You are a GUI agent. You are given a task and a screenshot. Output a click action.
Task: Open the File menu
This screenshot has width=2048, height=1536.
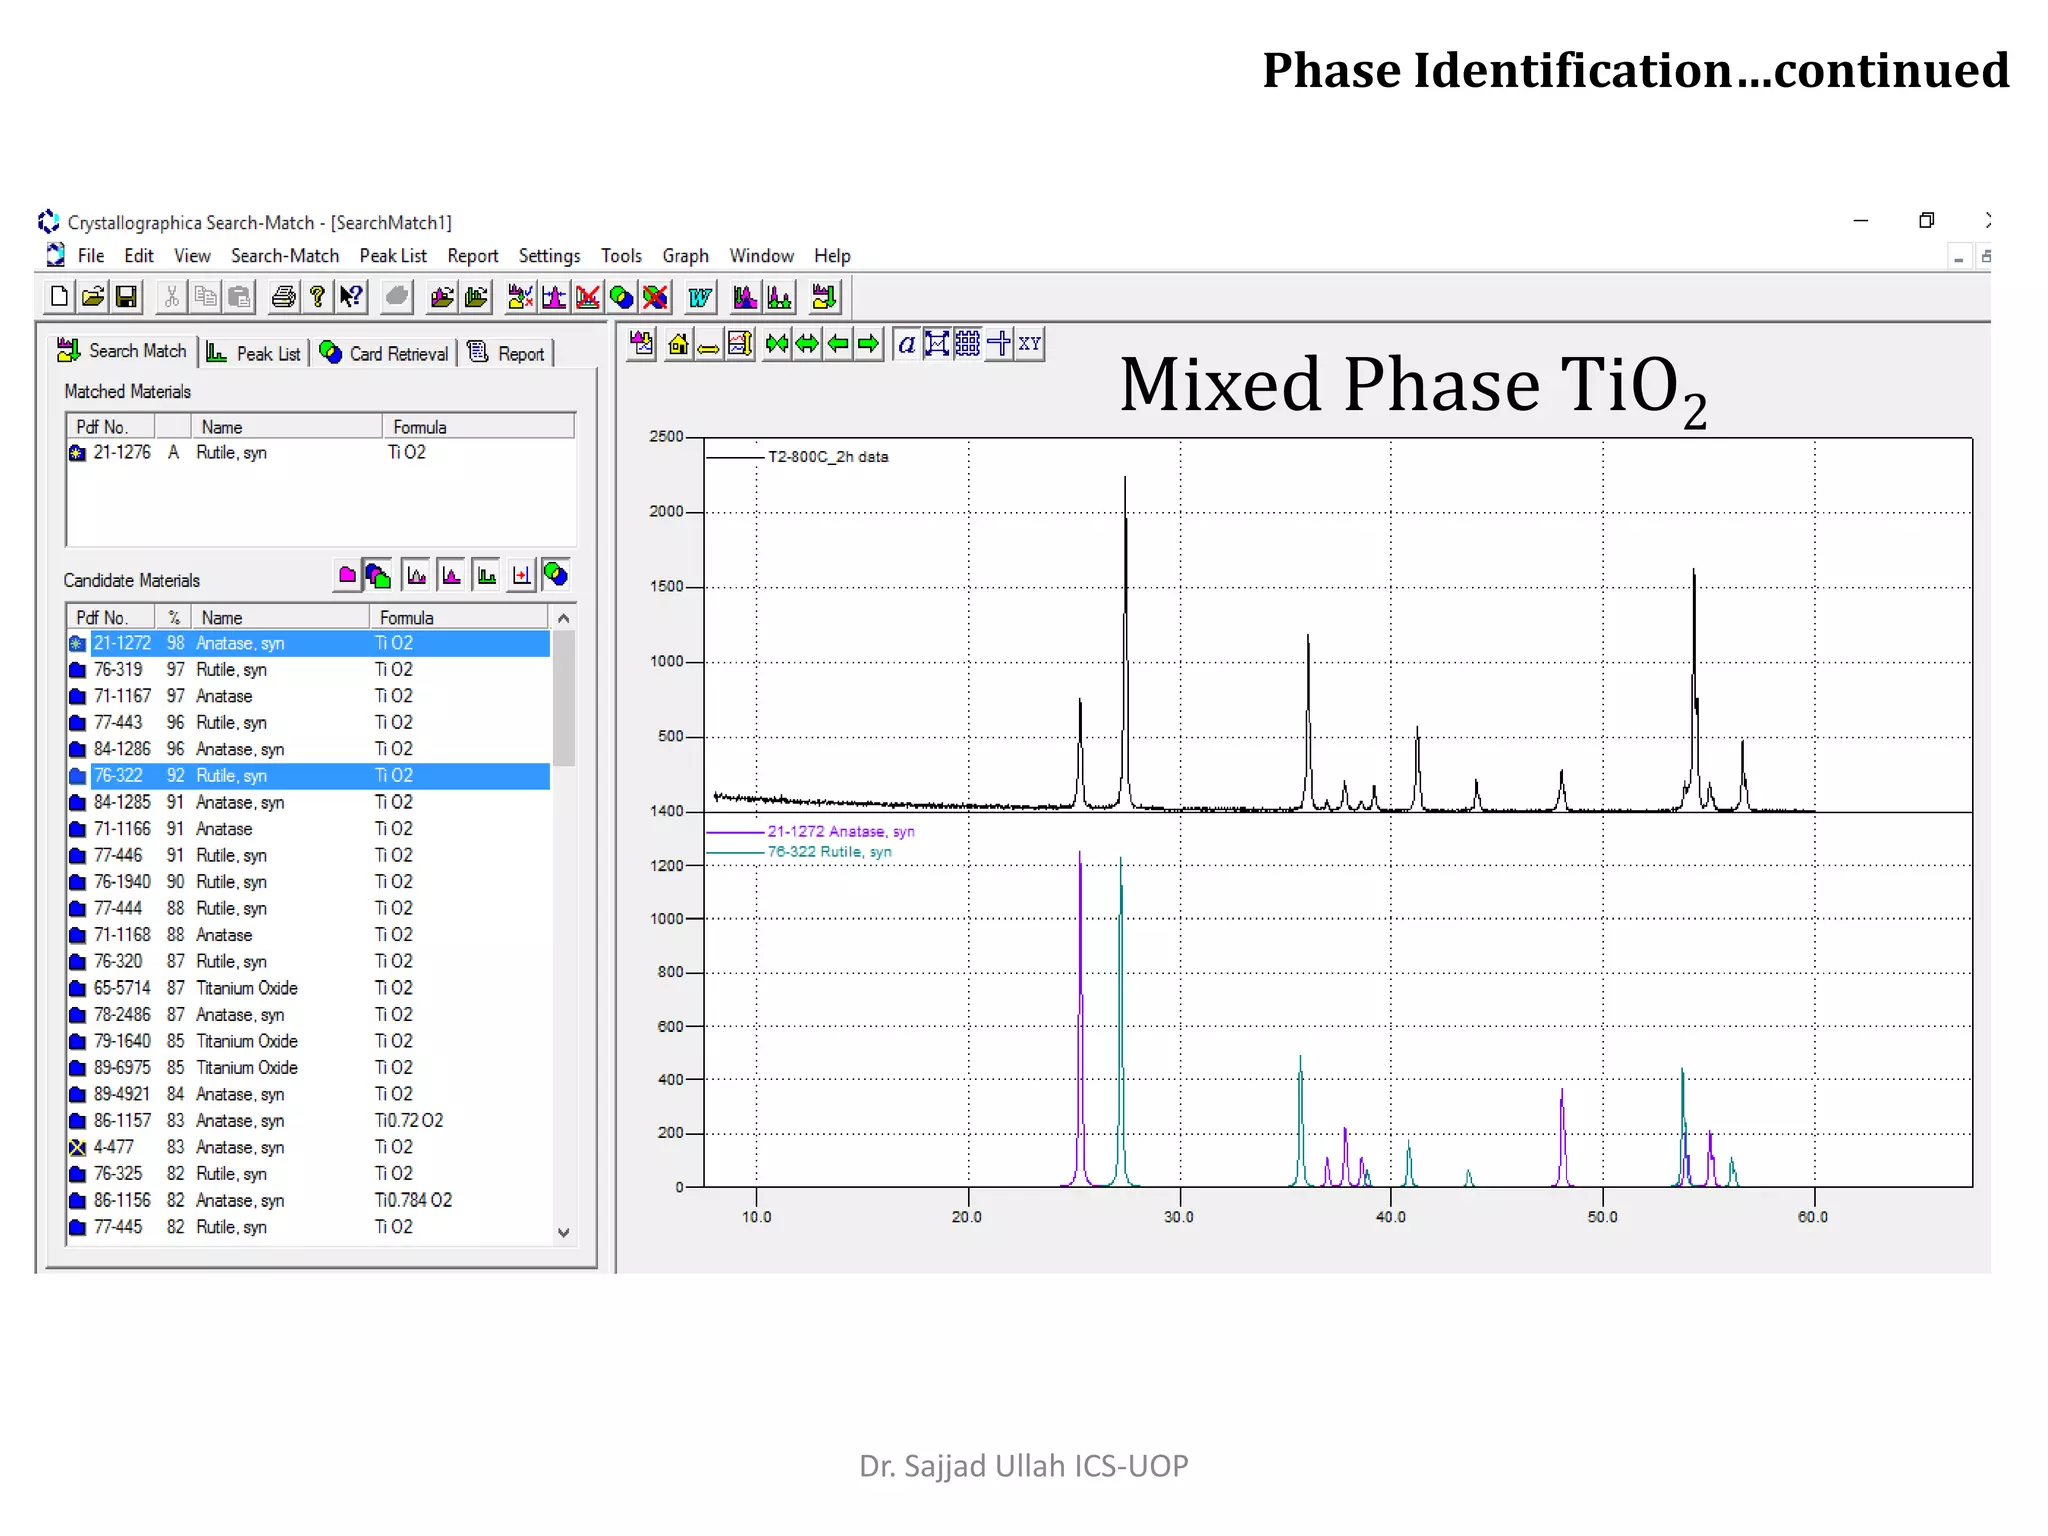[x=91, y=256]
